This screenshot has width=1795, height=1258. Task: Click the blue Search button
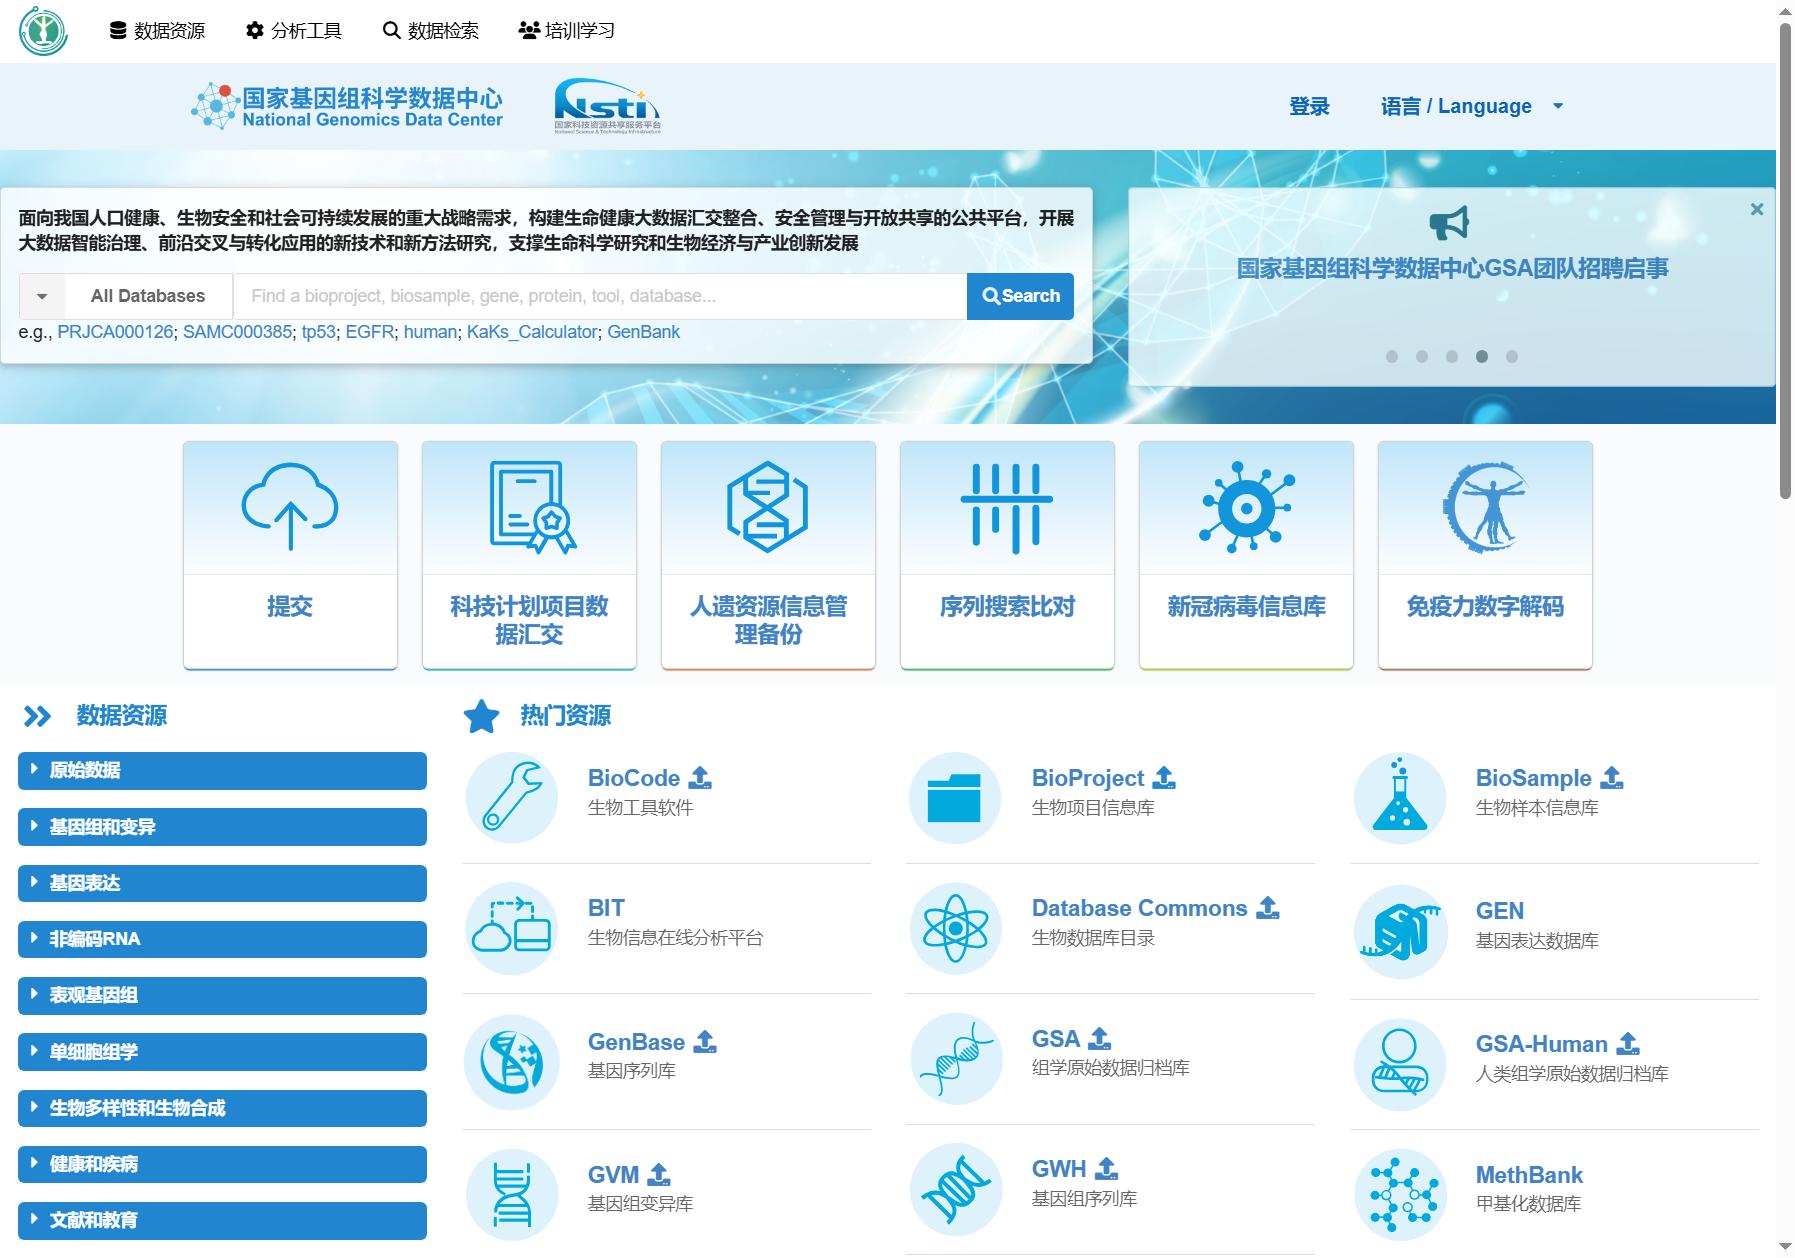point(1020,296)
